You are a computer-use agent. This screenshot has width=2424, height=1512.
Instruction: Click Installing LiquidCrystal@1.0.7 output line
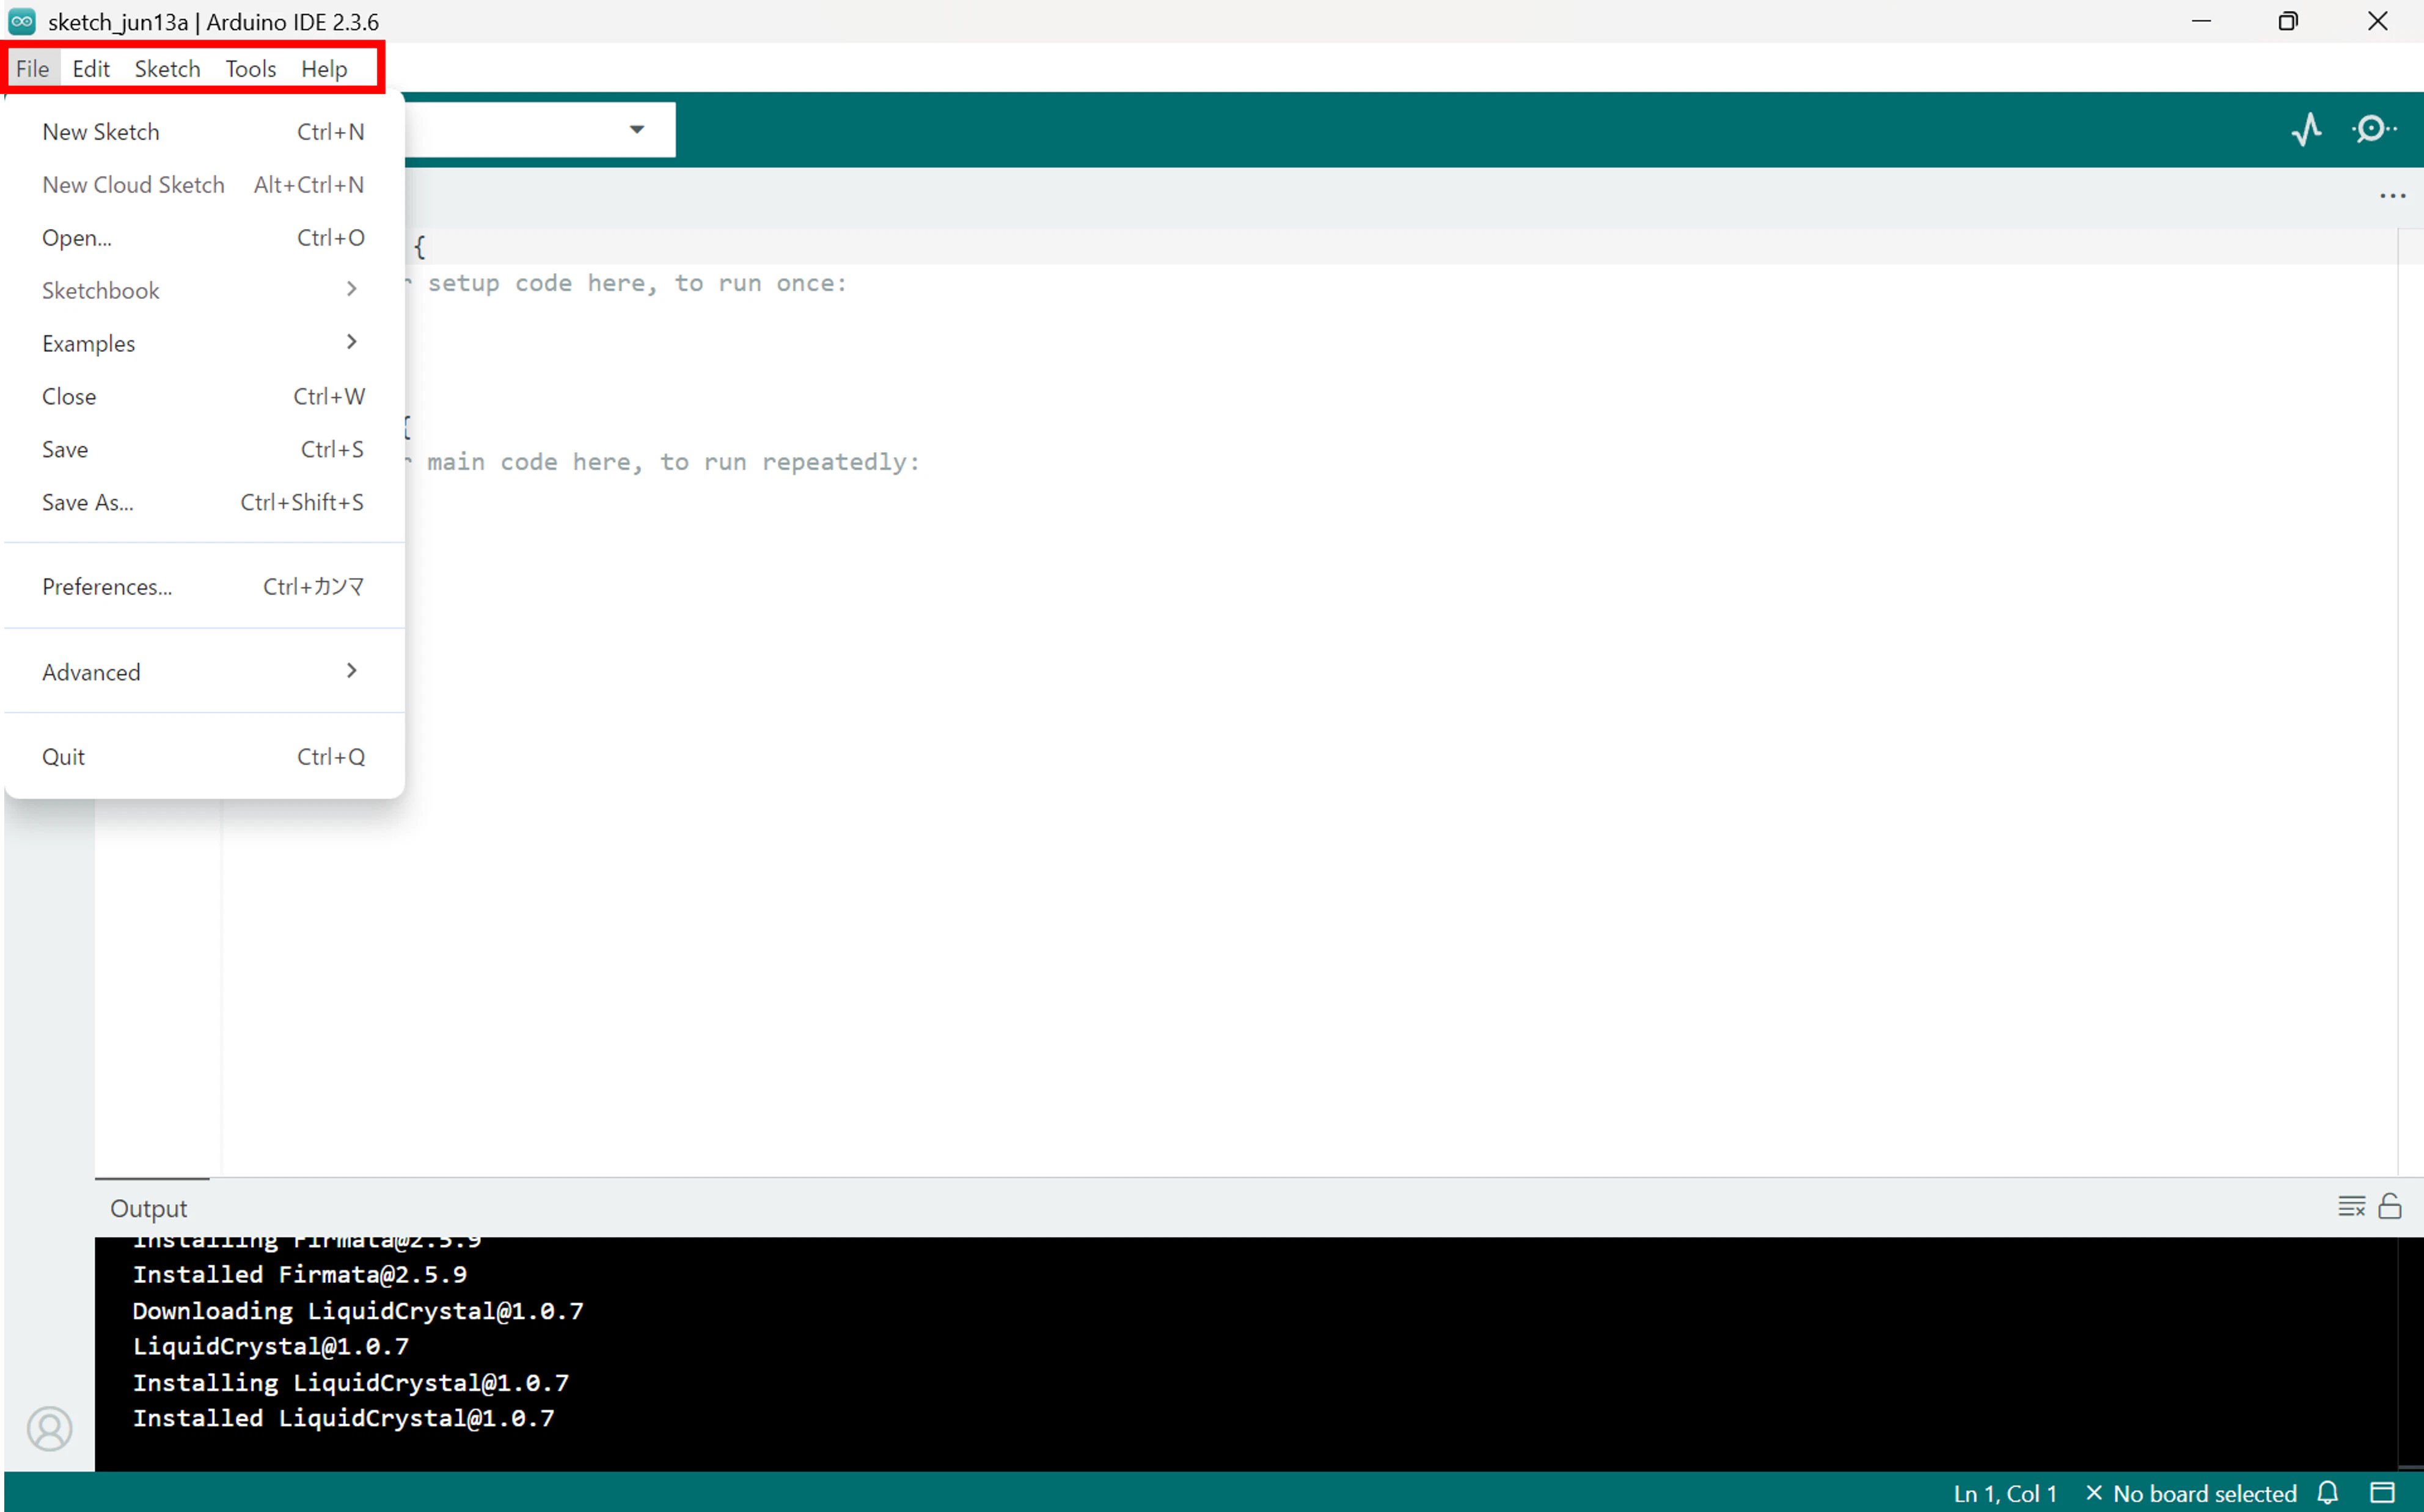coord(351,1383)
